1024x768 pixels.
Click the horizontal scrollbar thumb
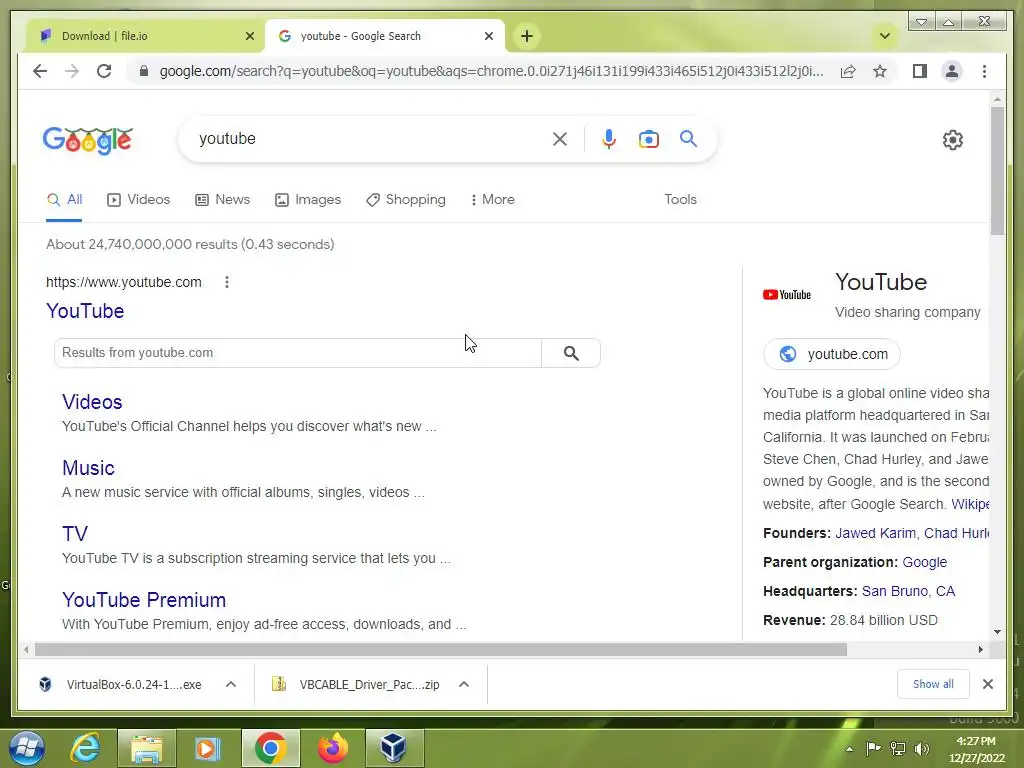click(x=440, y=649)
